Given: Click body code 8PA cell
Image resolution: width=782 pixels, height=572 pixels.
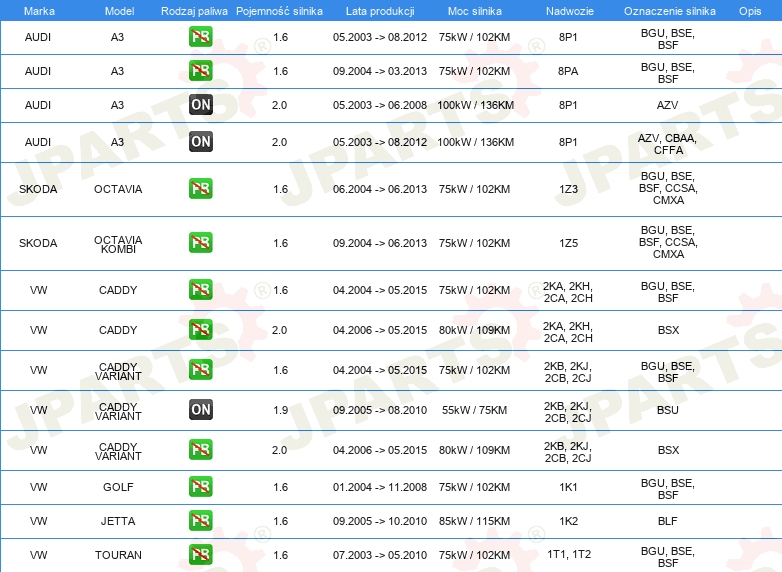Looking at the screenshot, I should (x=568, y=71).
